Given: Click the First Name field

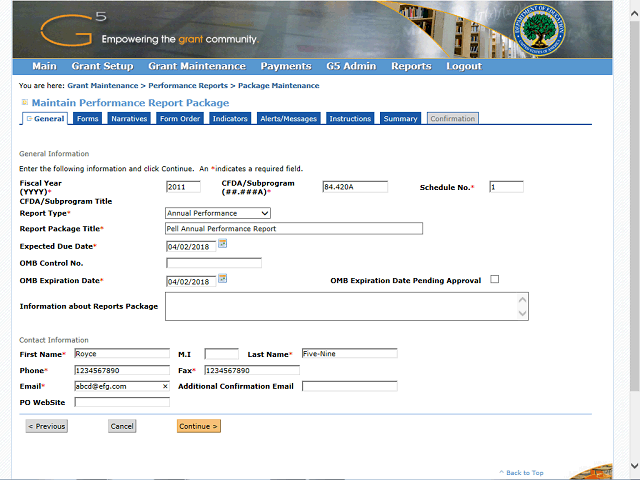Looking at the screenshot, I should tap(122, 353).
